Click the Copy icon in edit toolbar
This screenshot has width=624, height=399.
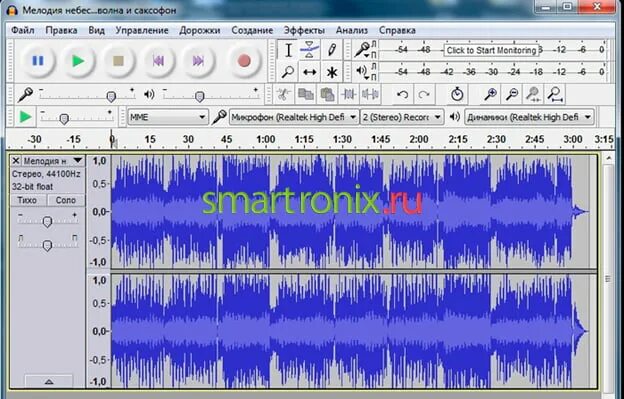click(x=306, y=95)
